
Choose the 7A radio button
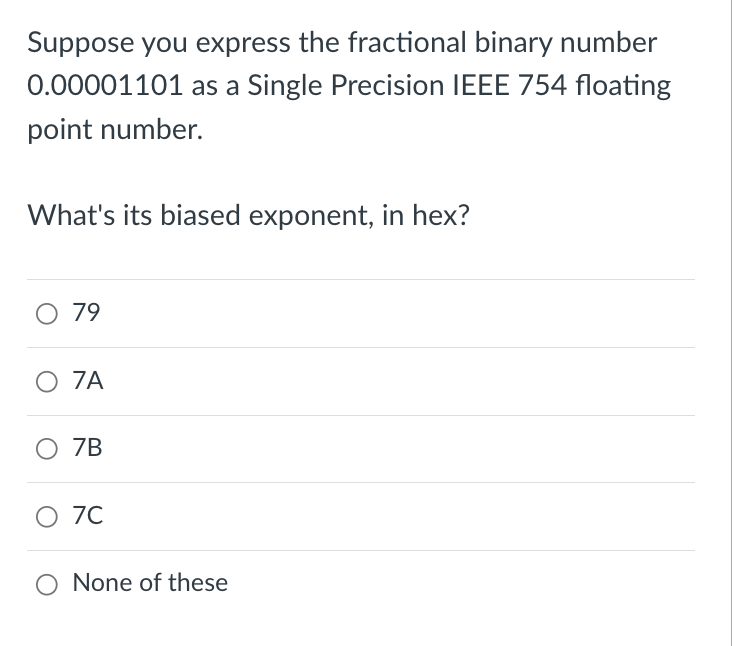[47, 382]
